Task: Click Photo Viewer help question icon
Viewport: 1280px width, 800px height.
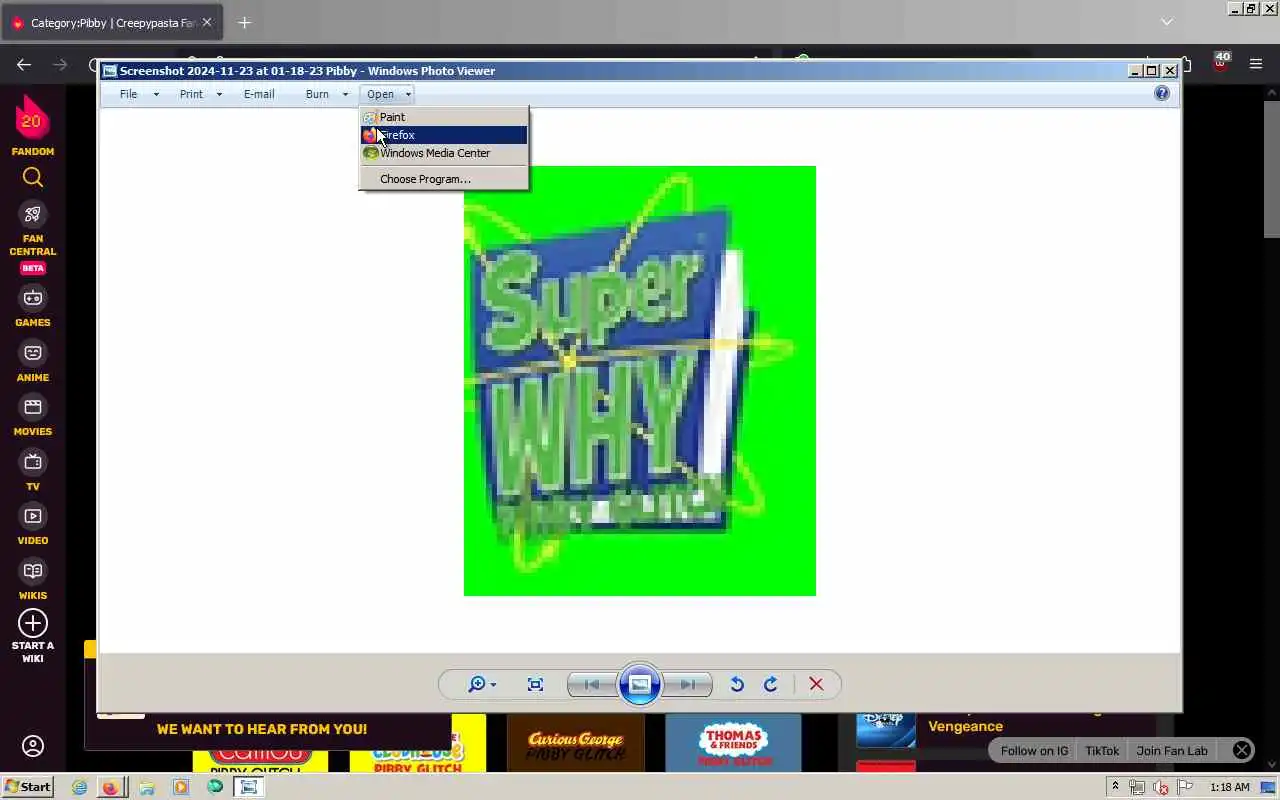Action: [x=1161, y=93]
